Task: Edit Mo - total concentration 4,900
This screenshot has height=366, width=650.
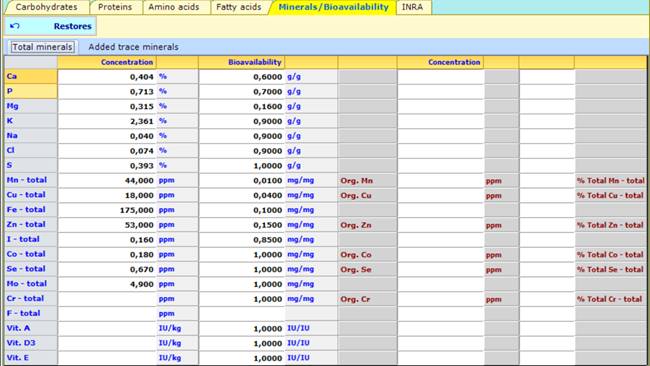Action: click(107, 284)
